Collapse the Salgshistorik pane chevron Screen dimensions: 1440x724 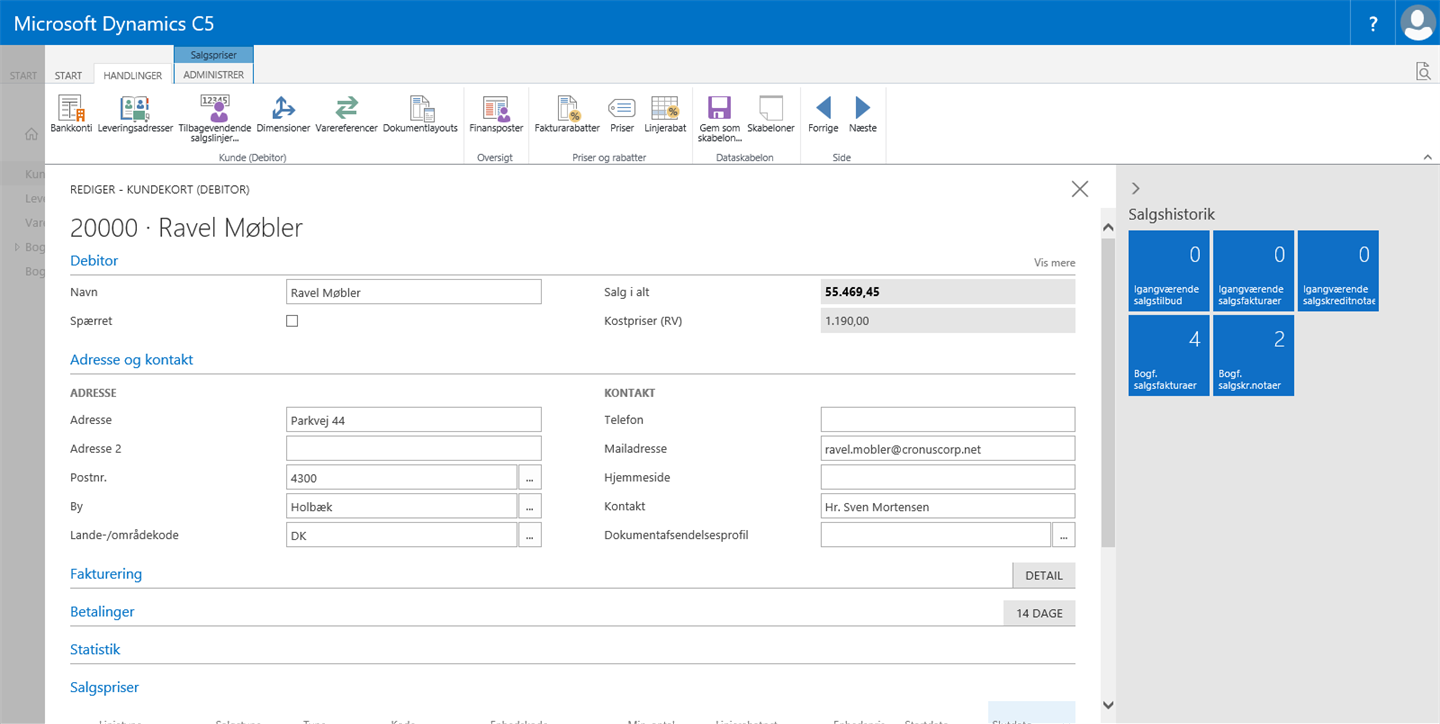coord(1135,188)
